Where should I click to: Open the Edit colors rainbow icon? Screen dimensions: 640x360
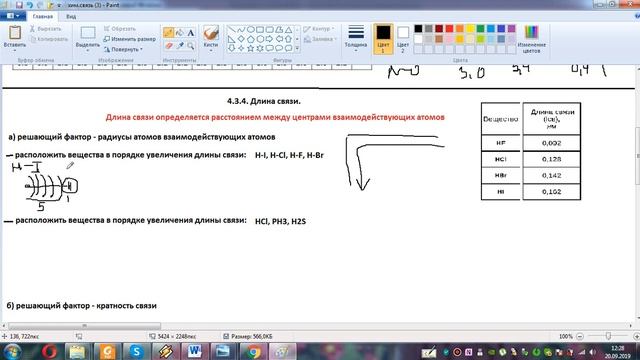click(x=531, y=32)
